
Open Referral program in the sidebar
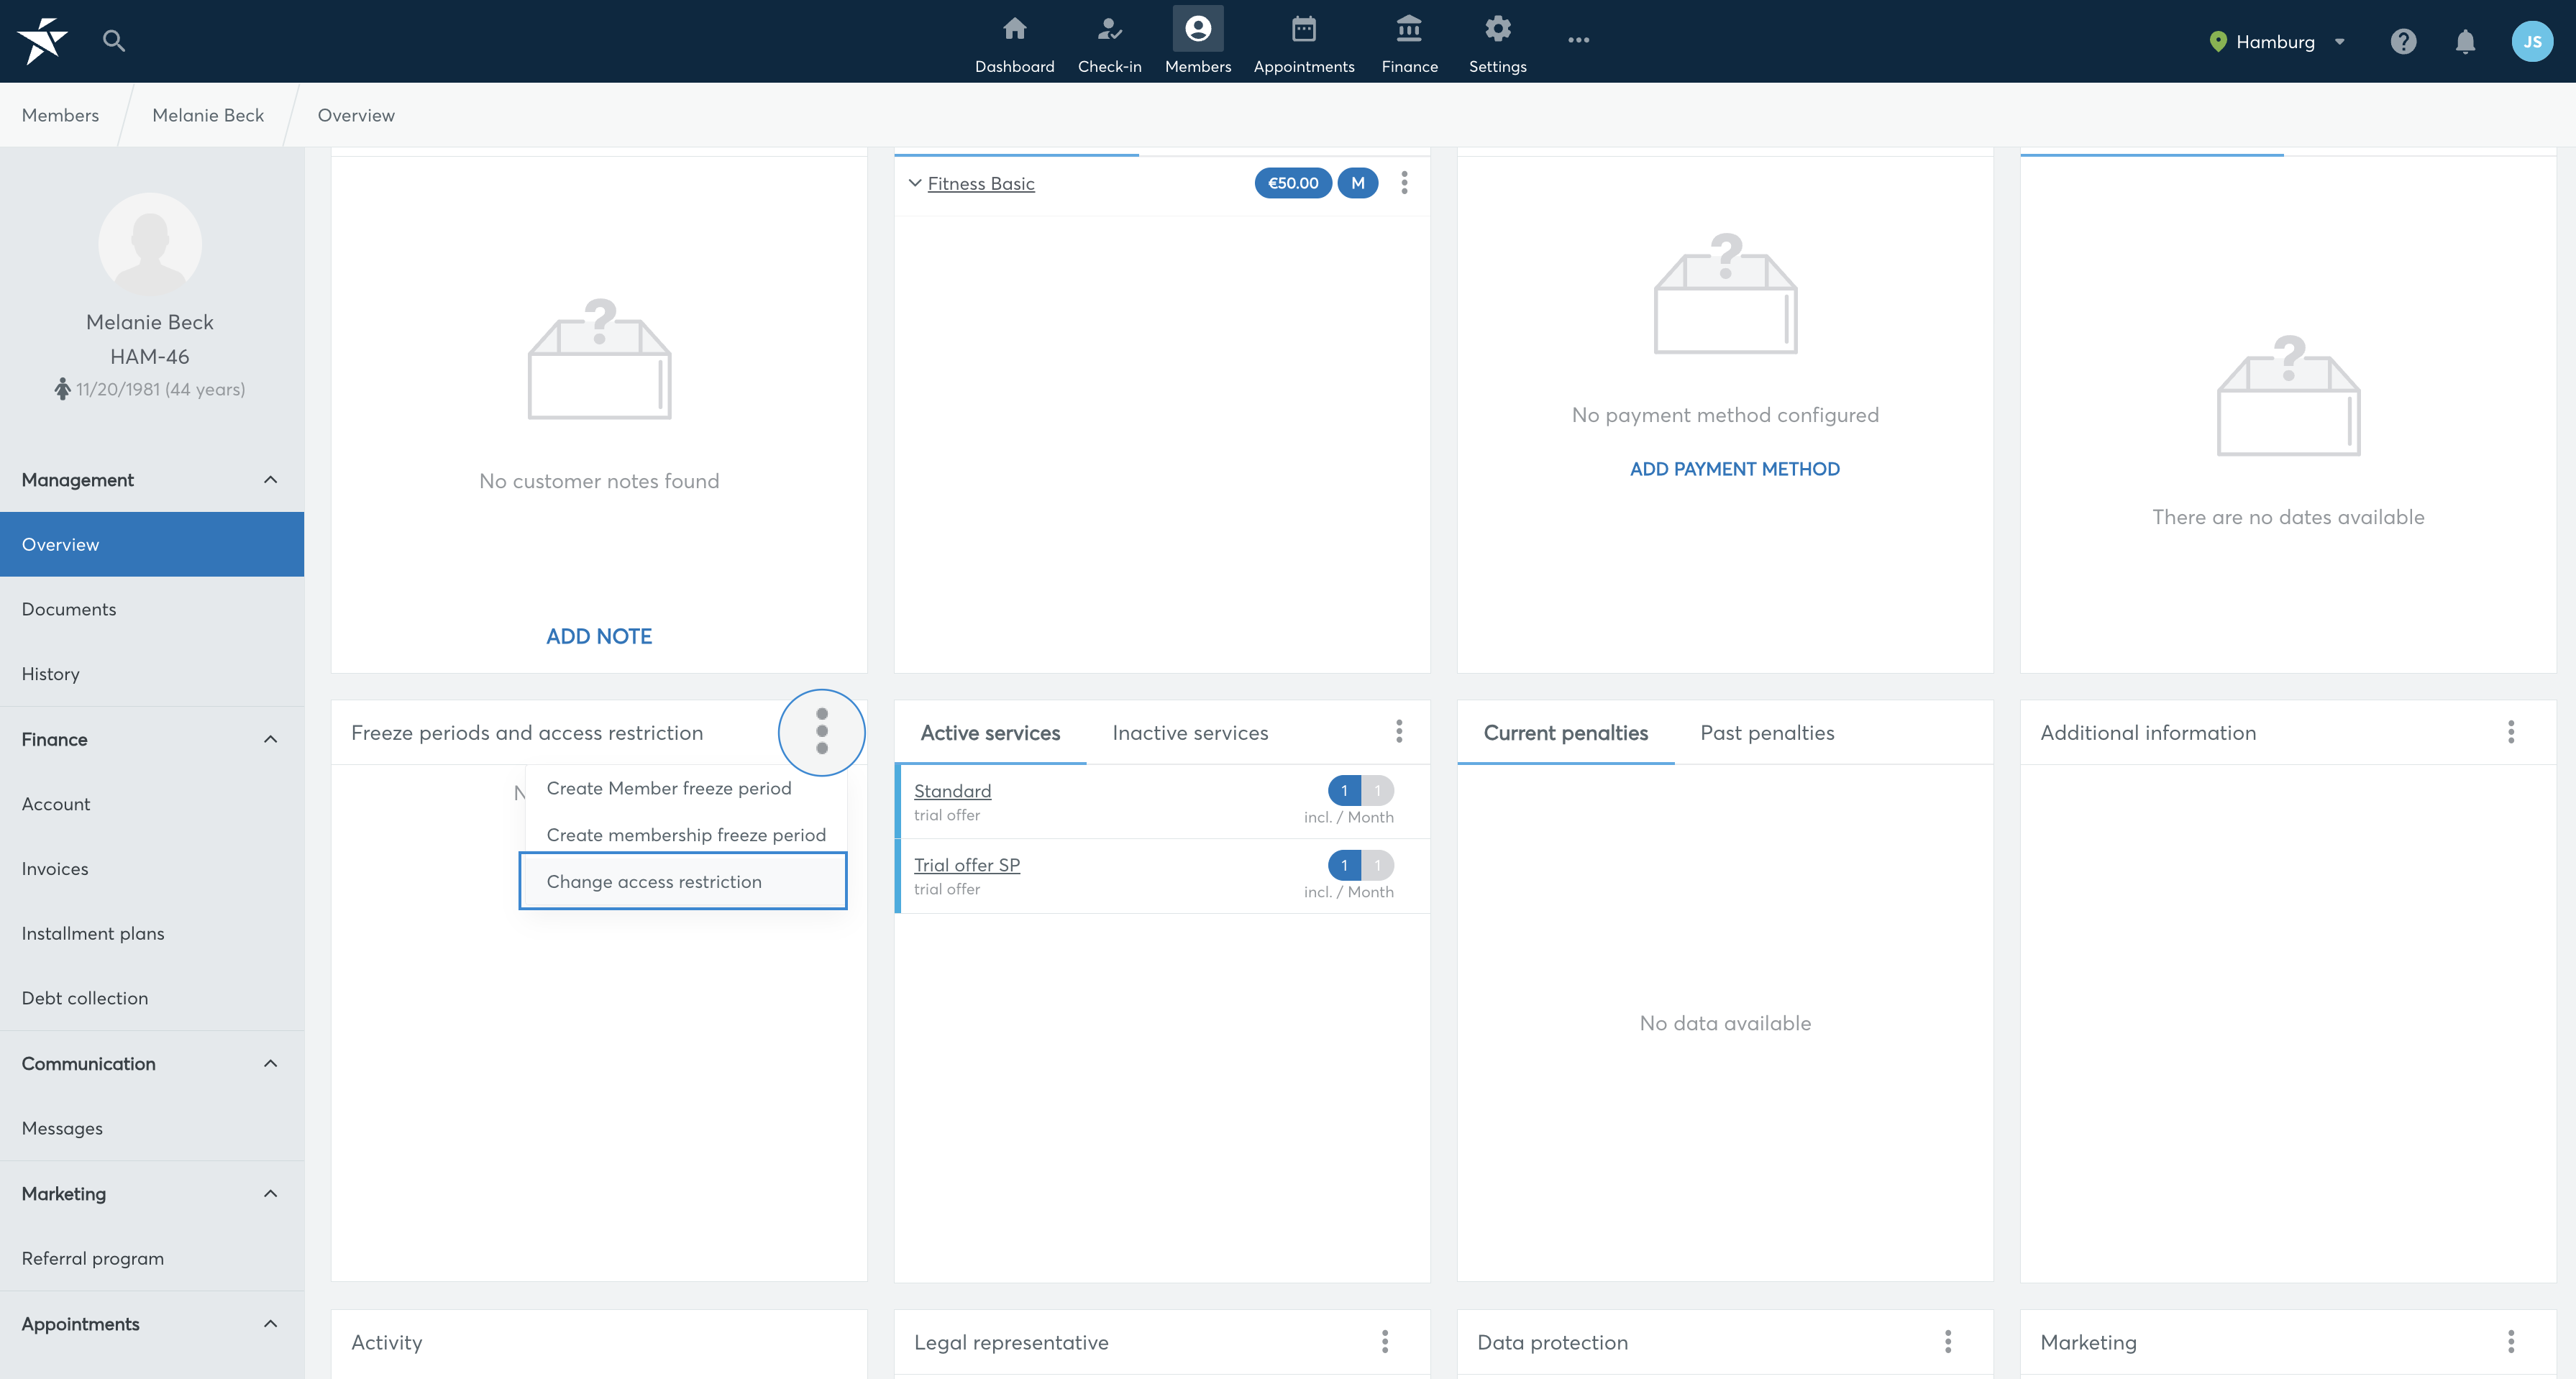tap(152, 1258)
